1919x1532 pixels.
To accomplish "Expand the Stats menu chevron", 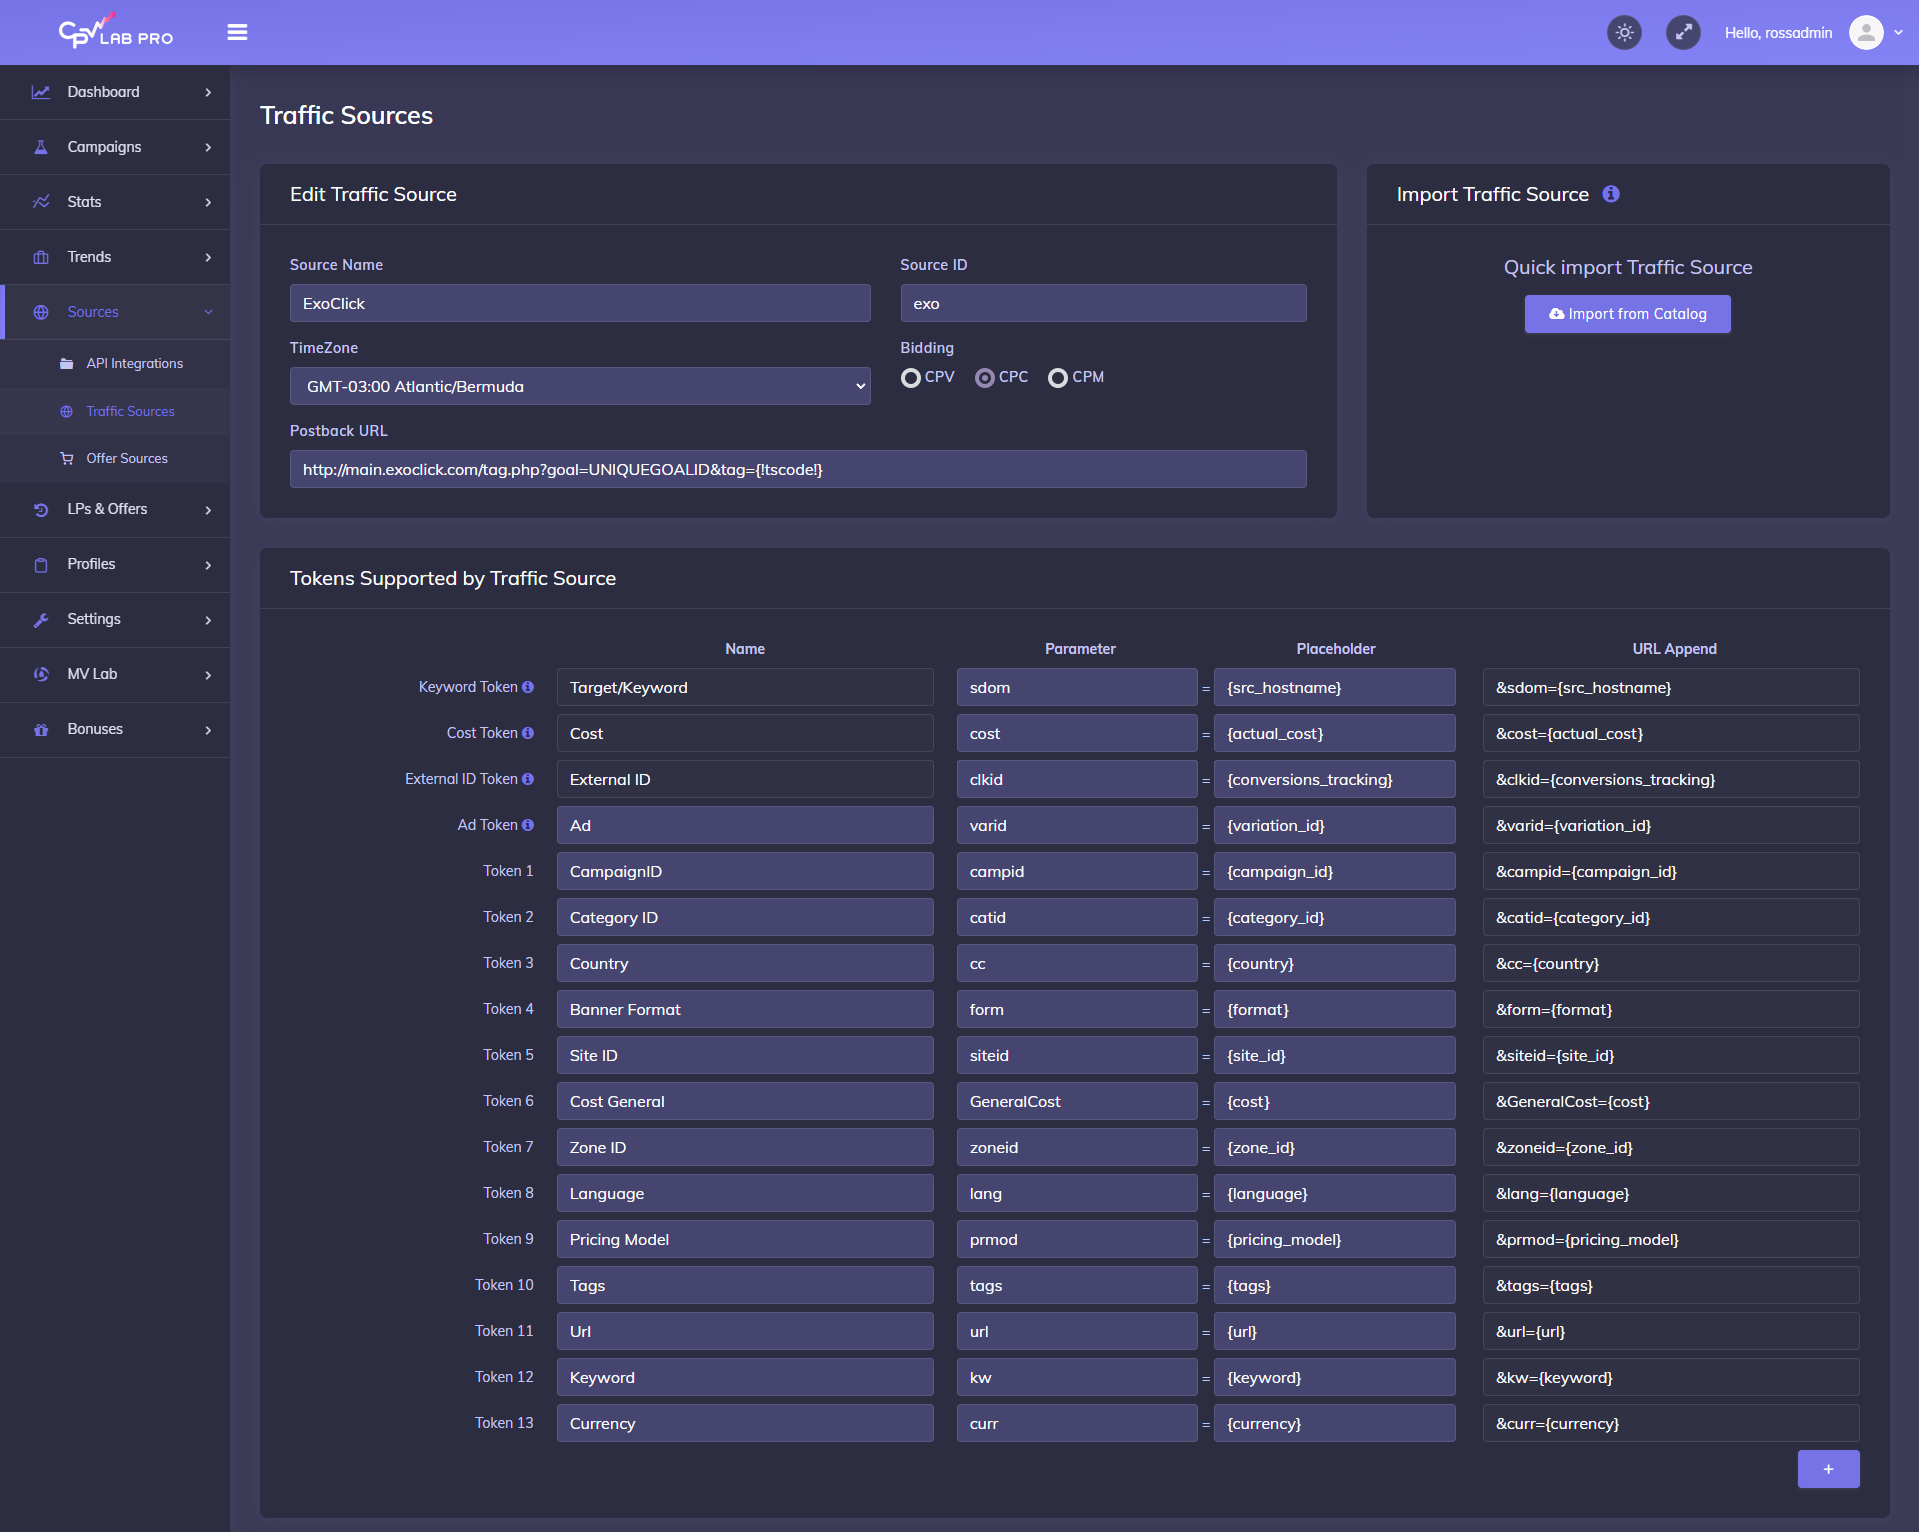I will (x=208, y=202).
